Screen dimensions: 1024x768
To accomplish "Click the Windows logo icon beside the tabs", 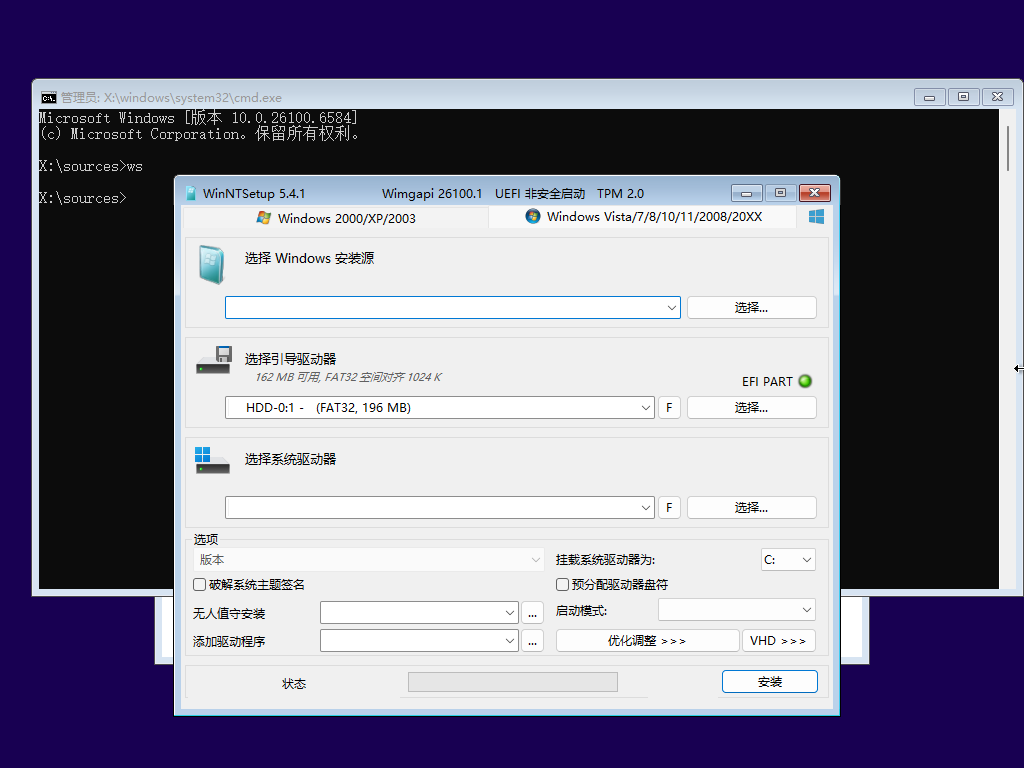I will pos(816,217).
